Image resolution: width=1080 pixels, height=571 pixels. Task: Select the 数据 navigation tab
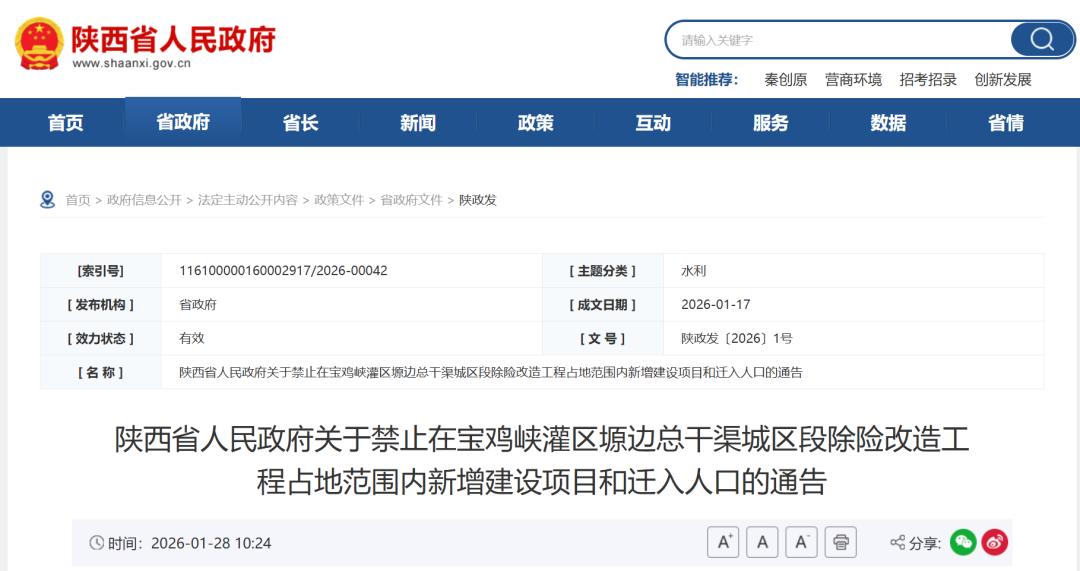(x=888, y=123)
